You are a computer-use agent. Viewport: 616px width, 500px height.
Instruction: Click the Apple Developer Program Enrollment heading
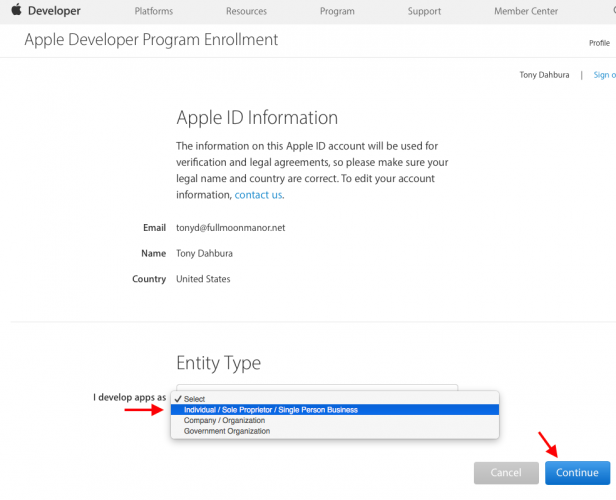click(x=151, y=40)
